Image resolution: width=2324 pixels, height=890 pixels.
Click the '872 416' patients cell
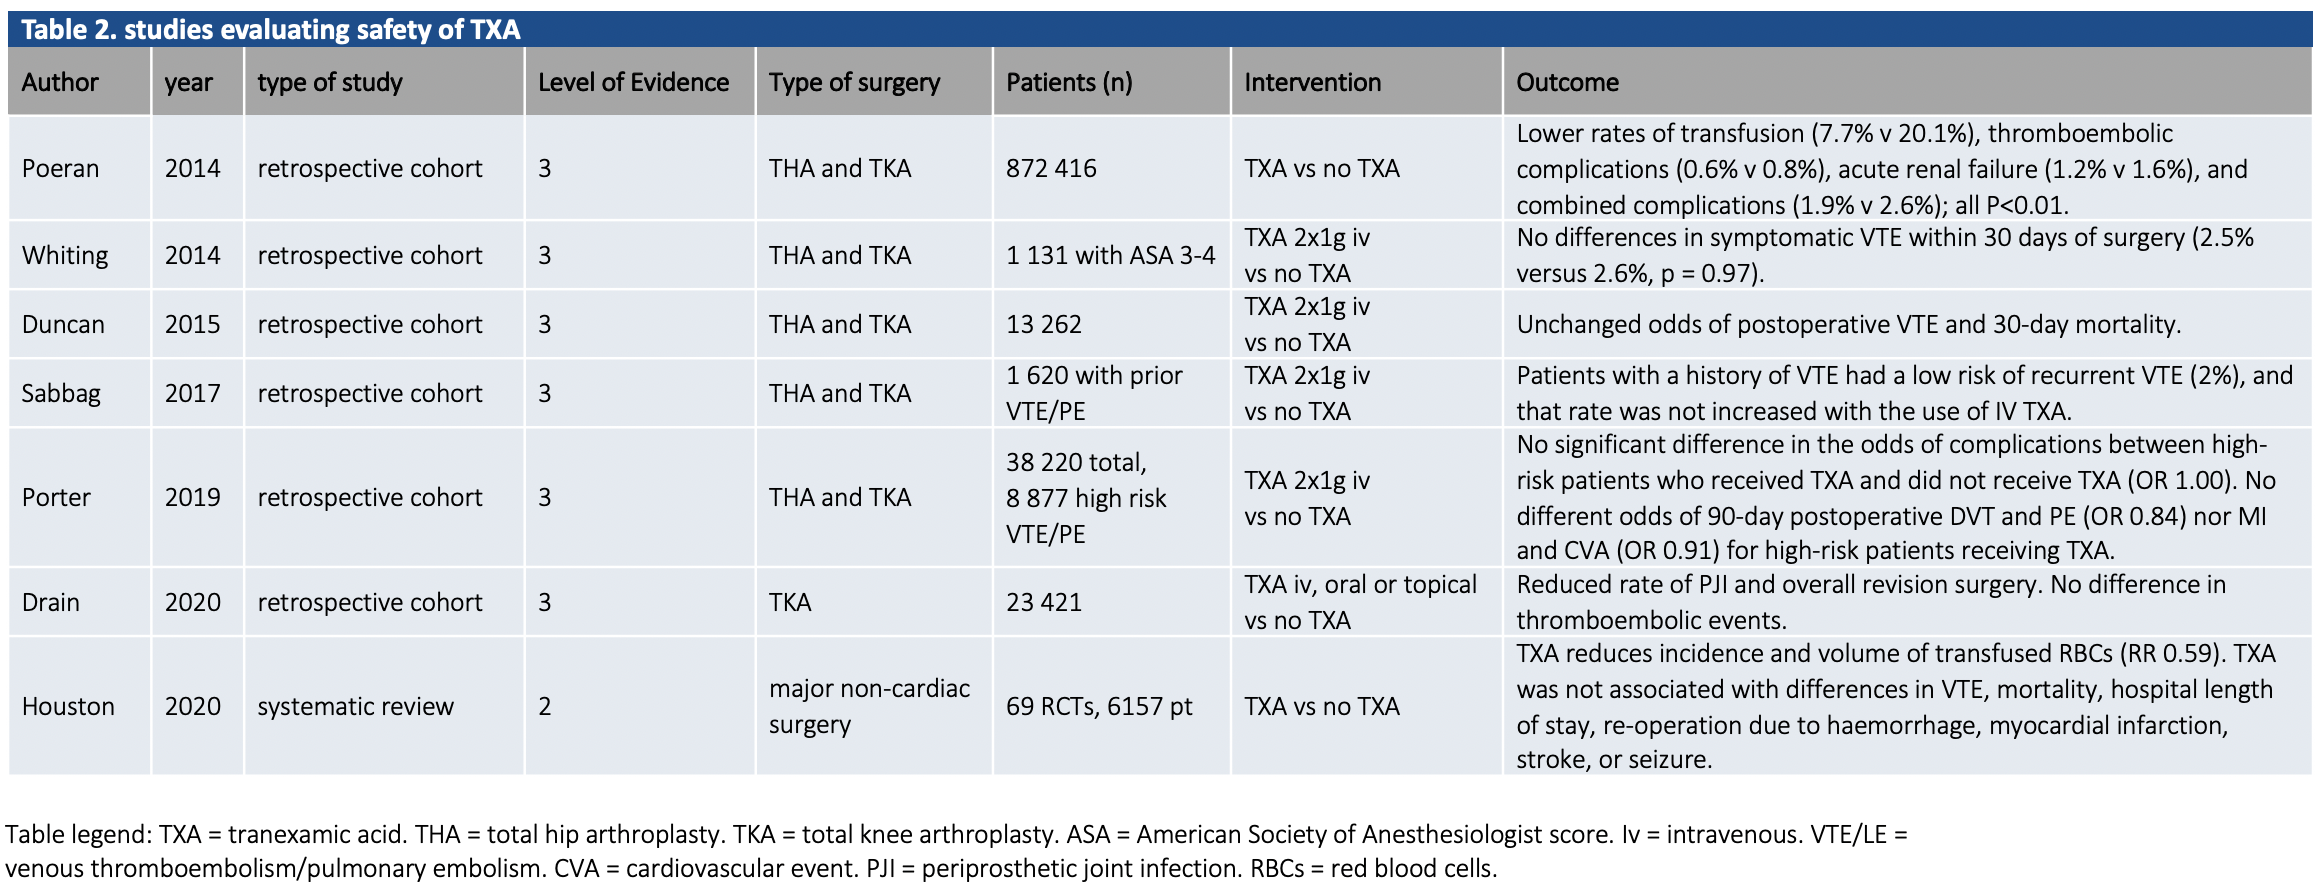1051,168
